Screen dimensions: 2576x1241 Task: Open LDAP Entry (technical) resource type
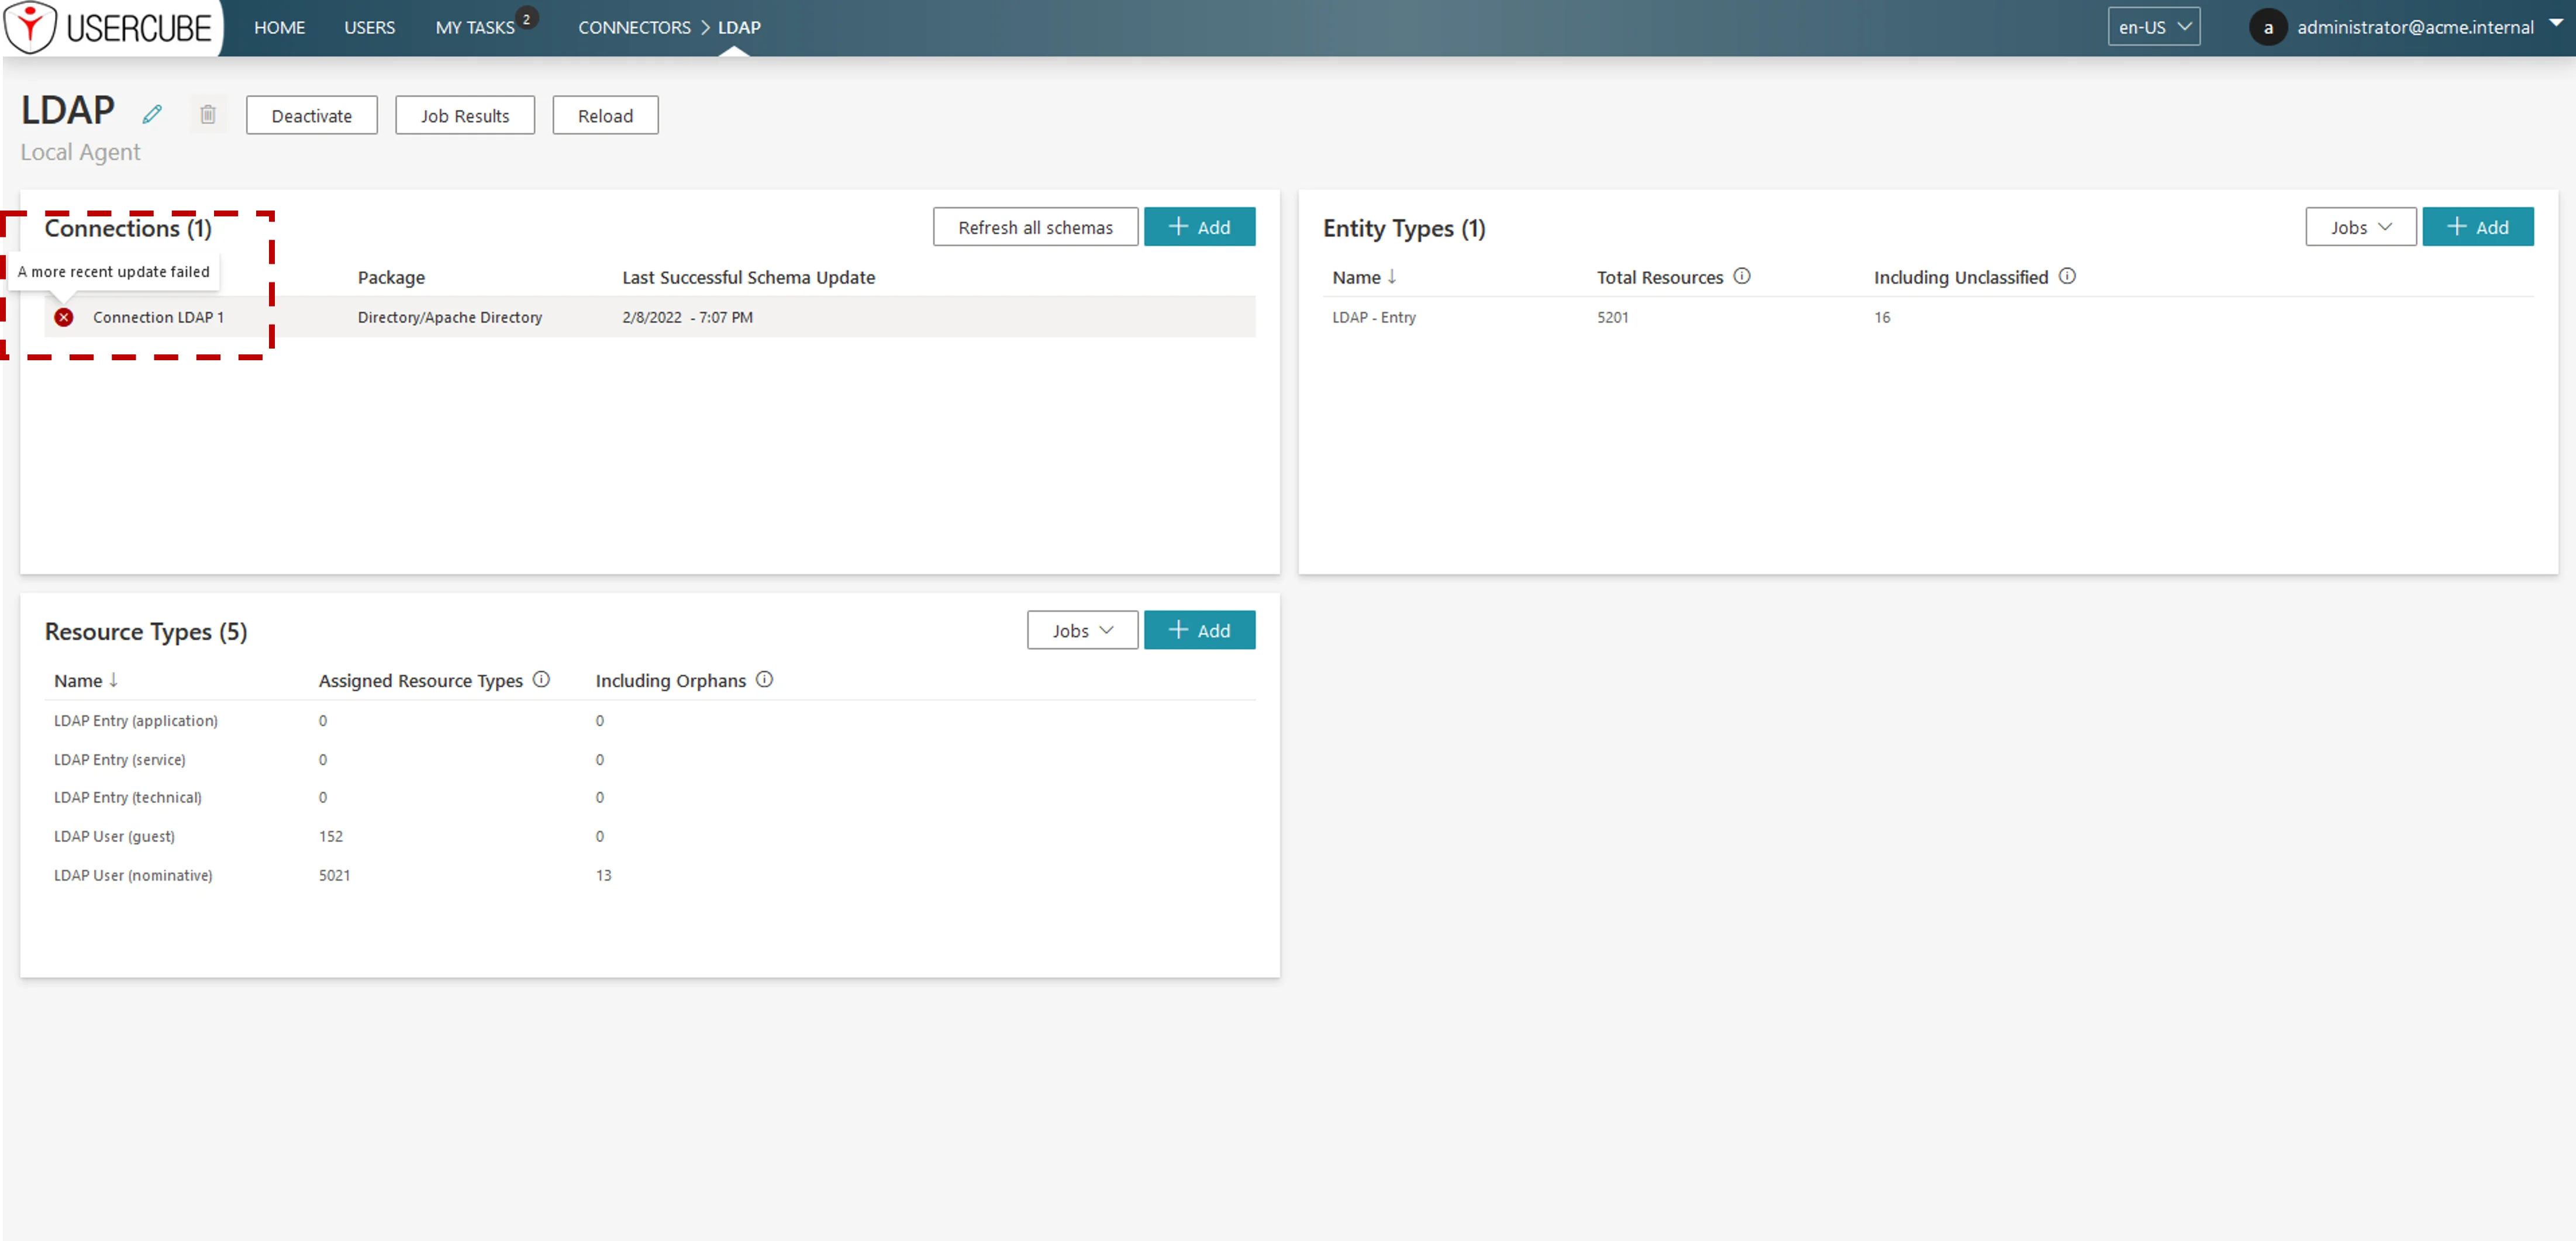click(127, 797)
